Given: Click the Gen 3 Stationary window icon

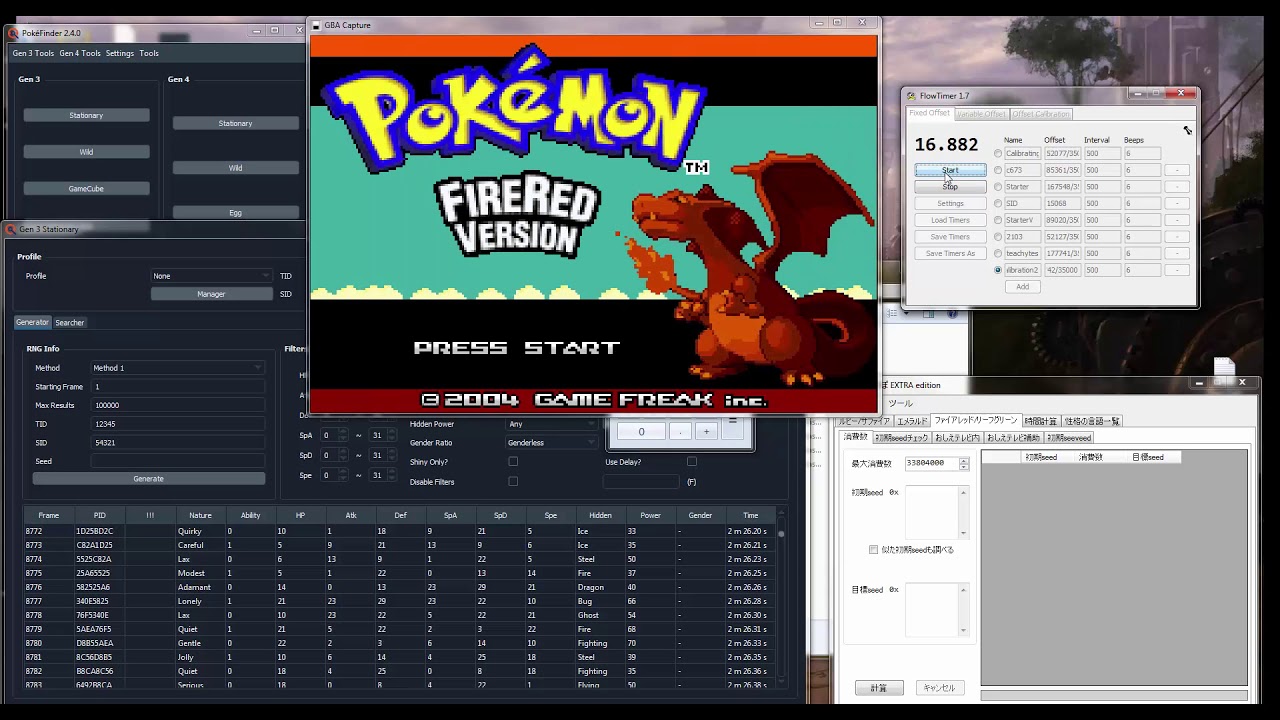Looking at the screenshot, I should coord(11,229).
